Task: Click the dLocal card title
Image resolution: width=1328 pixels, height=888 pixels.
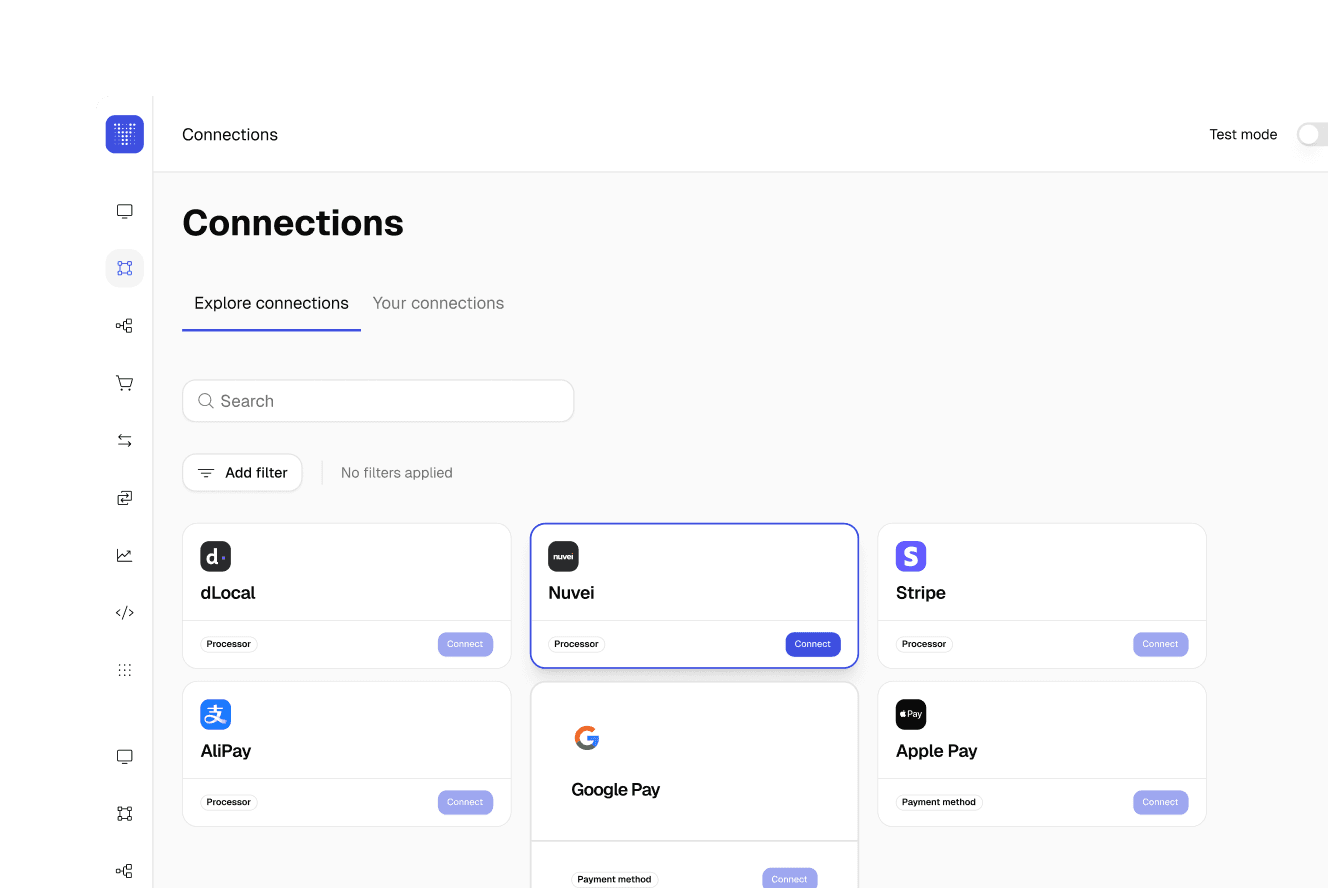Action: click(228, 593)
